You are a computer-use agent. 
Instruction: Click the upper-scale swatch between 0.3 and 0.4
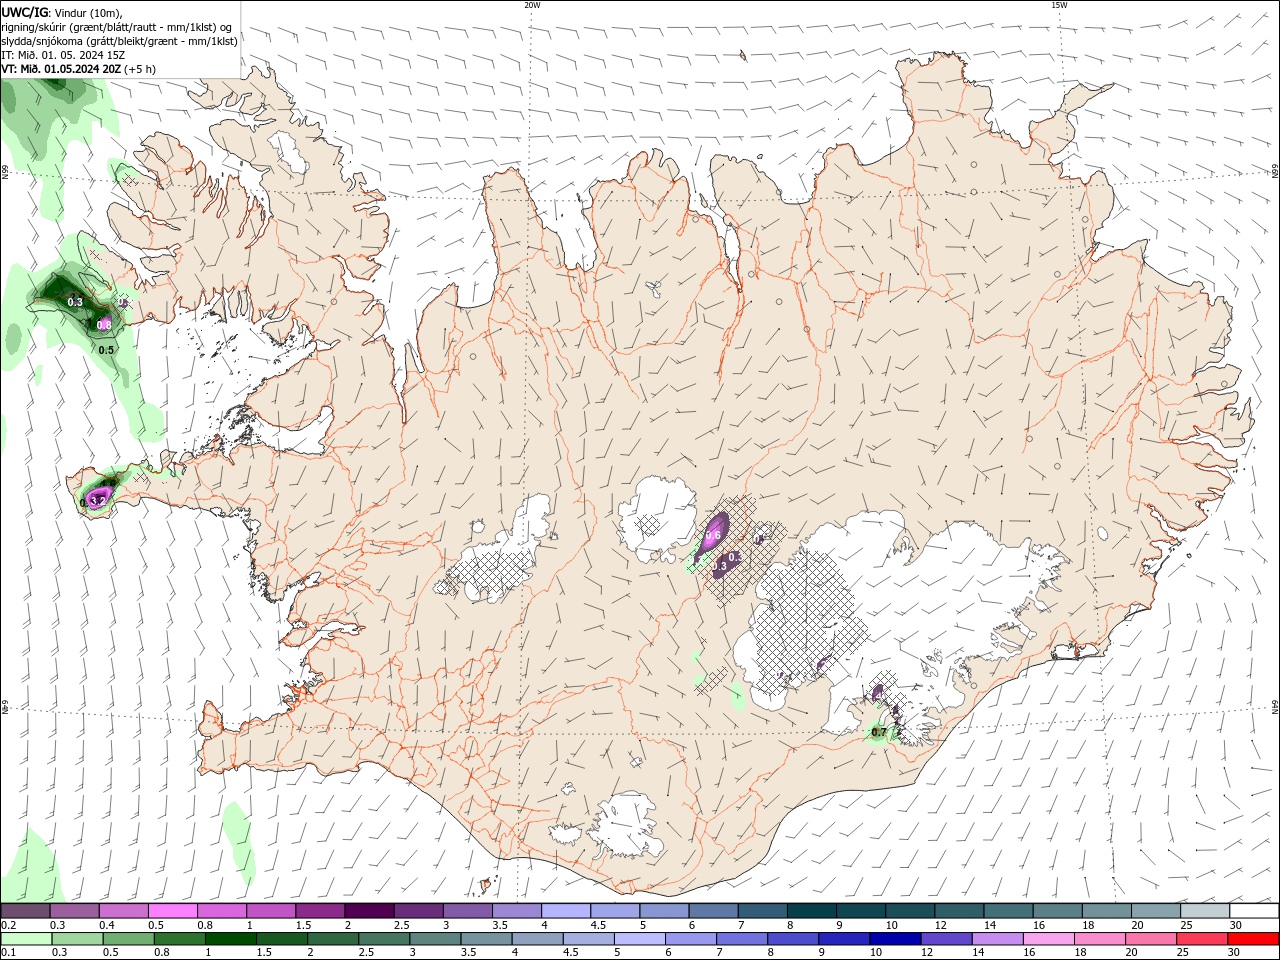tap(74, 911)
